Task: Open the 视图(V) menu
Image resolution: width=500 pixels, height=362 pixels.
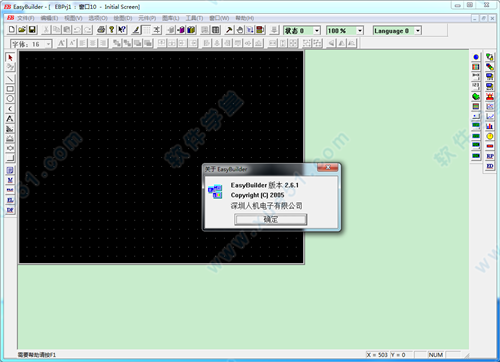Action: [x=73, y=18]
